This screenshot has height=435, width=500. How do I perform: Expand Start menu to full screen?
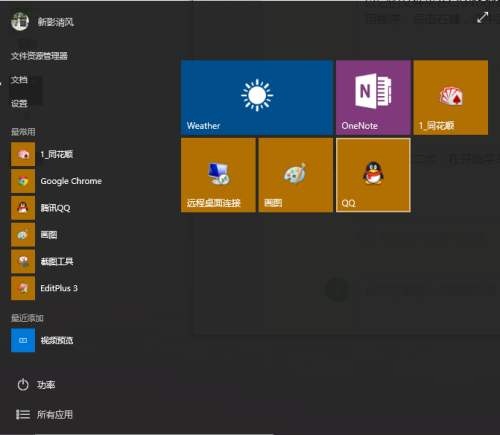pos(482,17)
